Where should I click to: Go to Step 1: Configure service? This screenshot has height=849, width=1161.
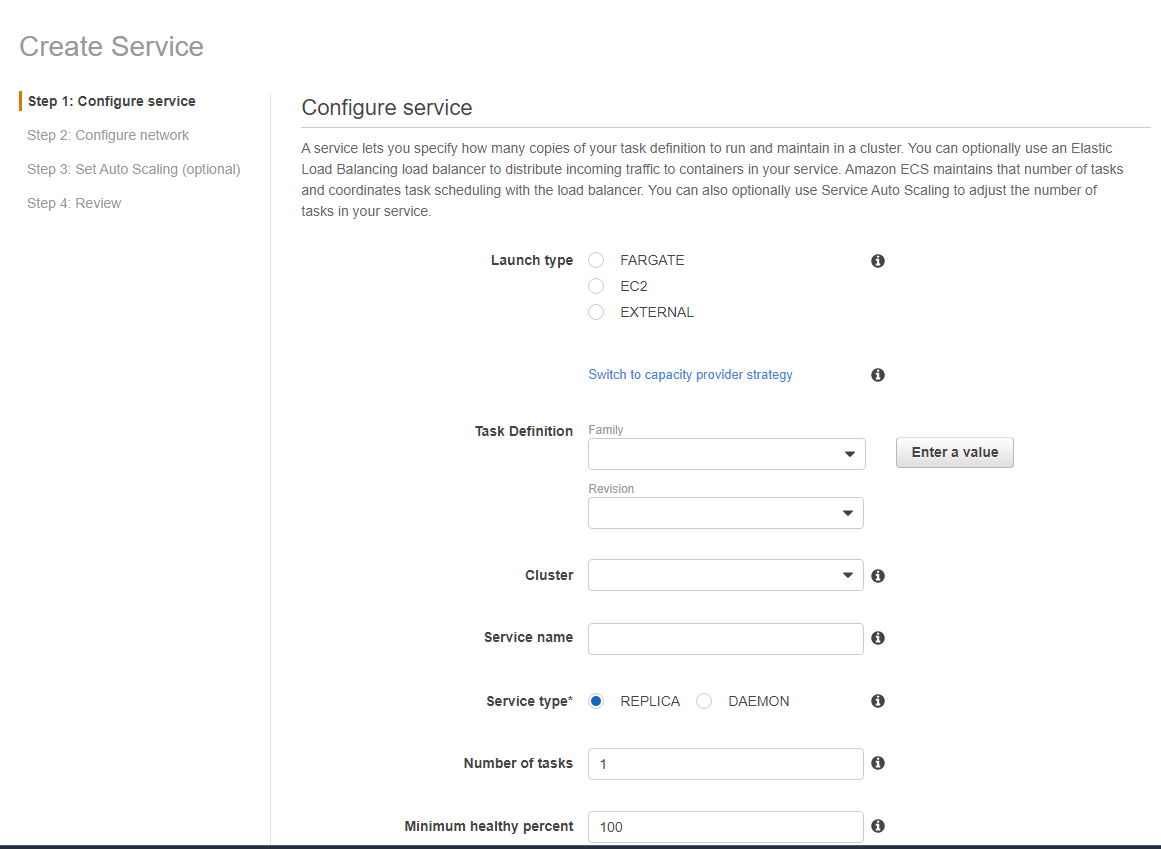(x=112, y=101)
